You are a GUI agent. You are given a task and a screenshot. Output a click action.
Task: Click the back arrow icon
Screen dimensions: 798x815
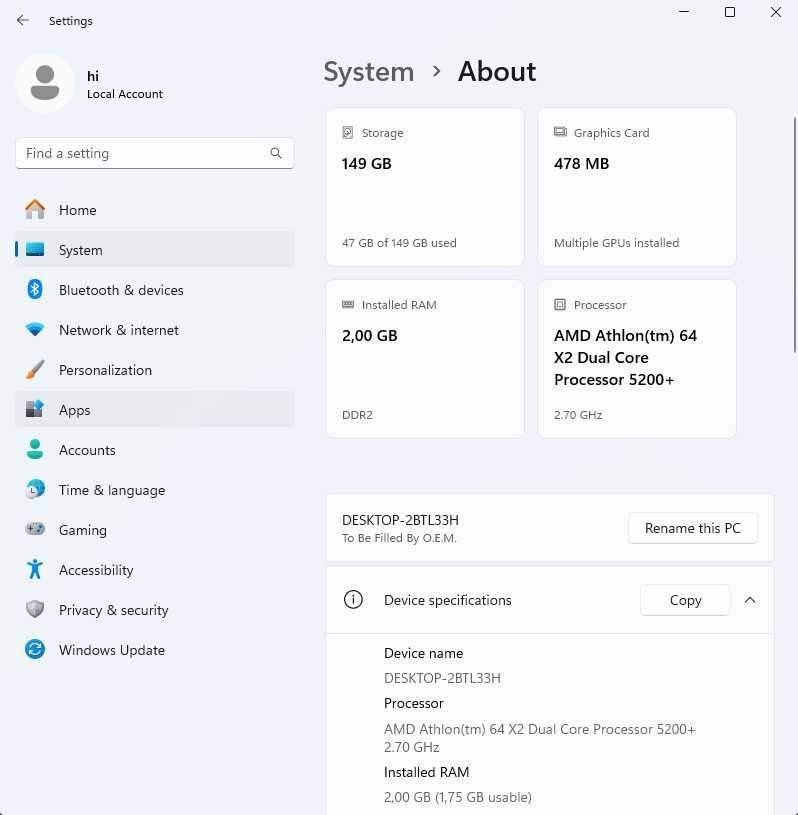pos(22,20)
